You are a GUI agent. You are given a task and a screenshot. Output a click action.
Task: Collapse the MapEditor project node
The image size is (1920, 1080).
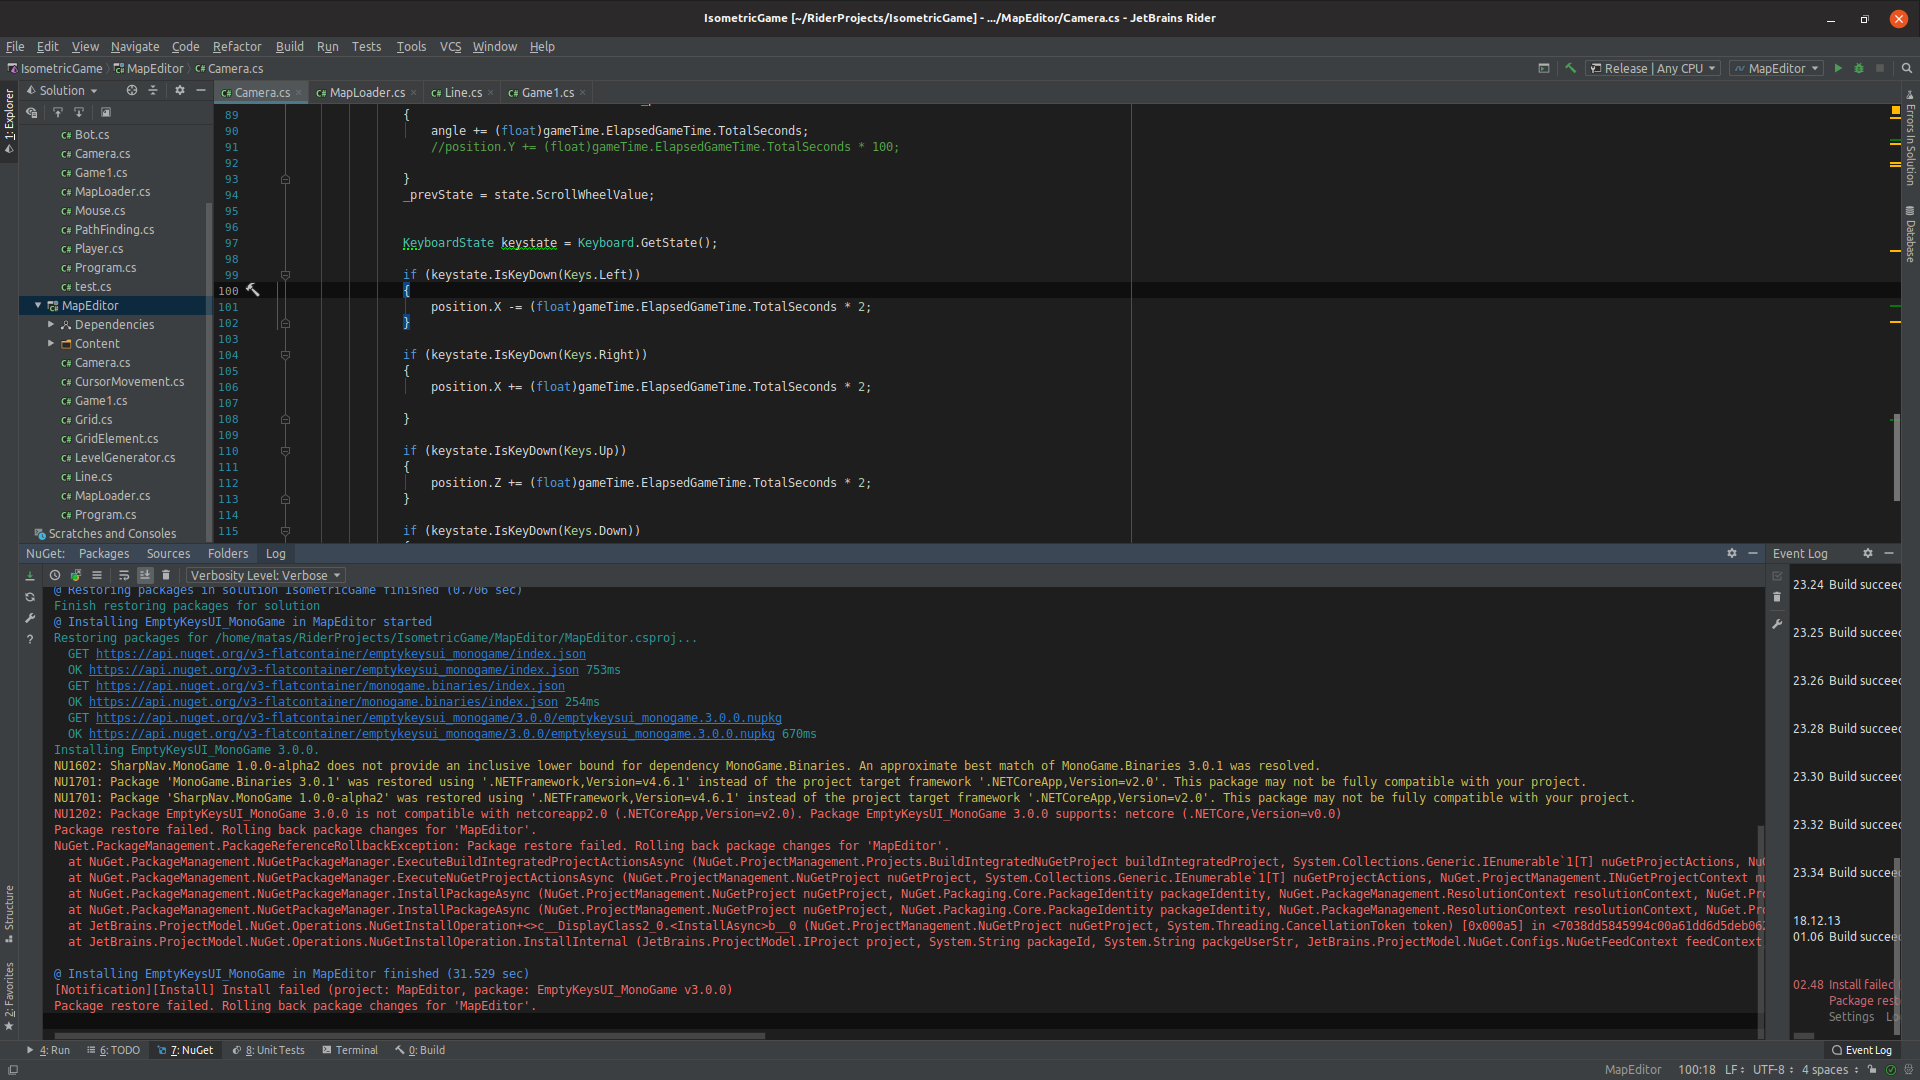[x=38, y=305]
